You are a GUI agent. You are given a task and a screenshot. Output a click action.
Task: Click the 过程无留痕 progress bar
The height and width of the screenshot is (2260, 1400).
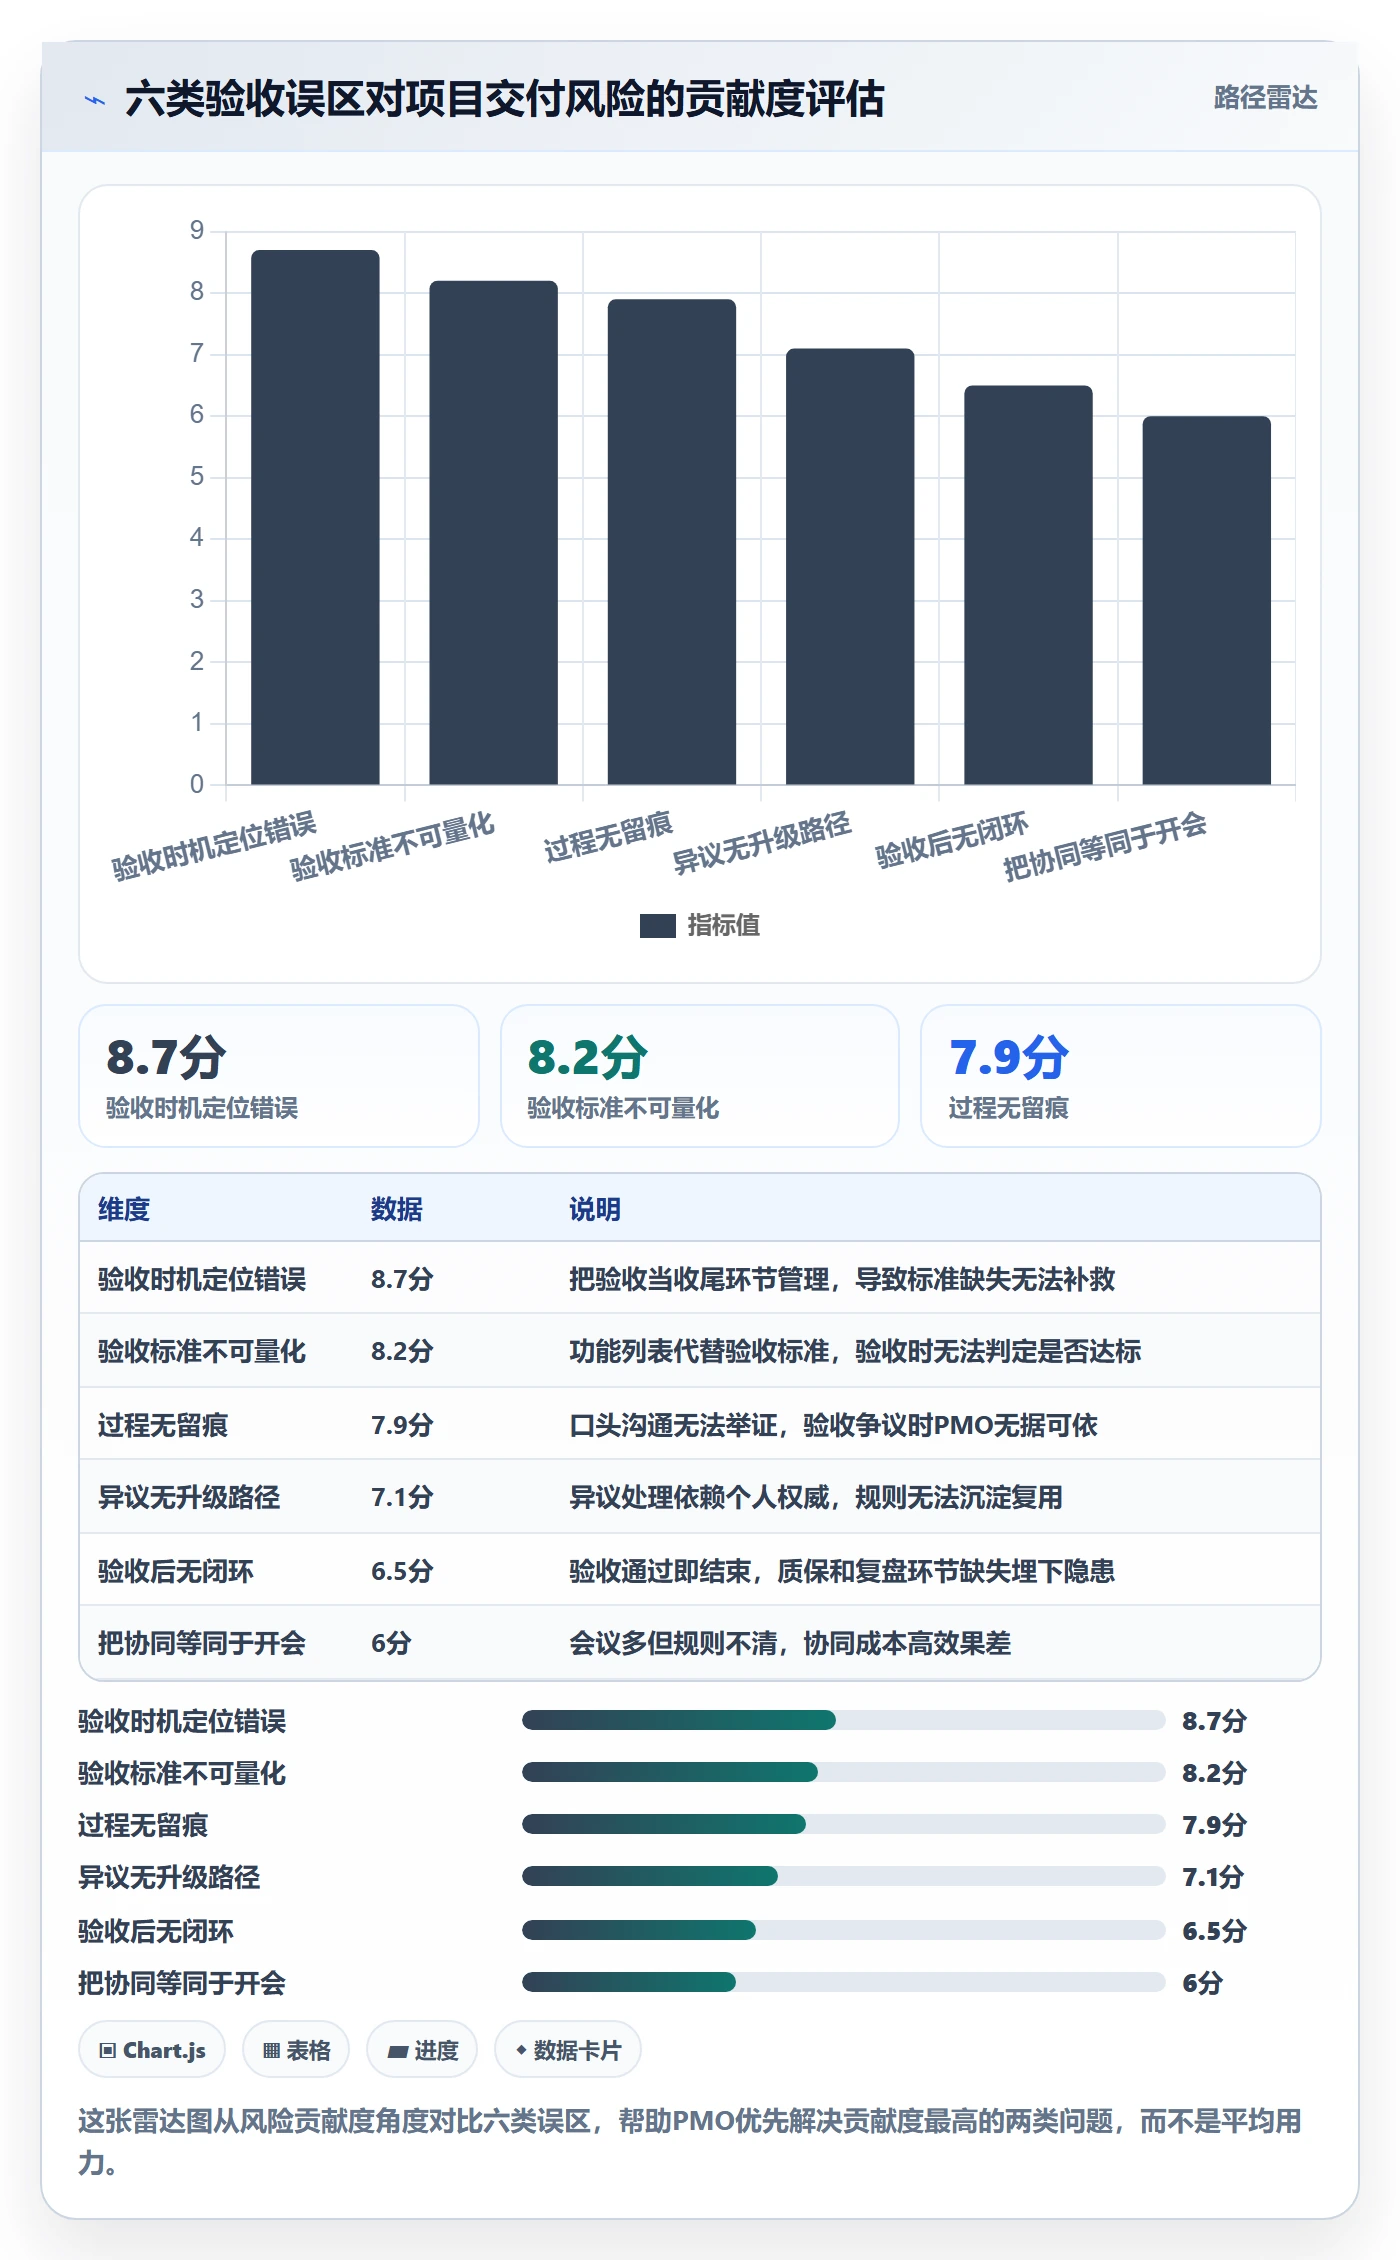[843, 1824]
